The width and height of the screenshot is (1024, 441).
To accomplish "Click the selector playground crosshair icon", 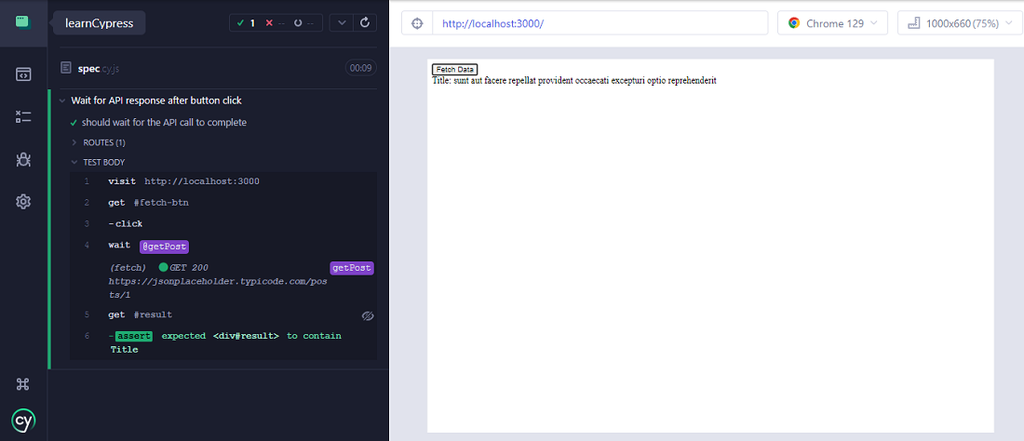I will tap(417, 23).
